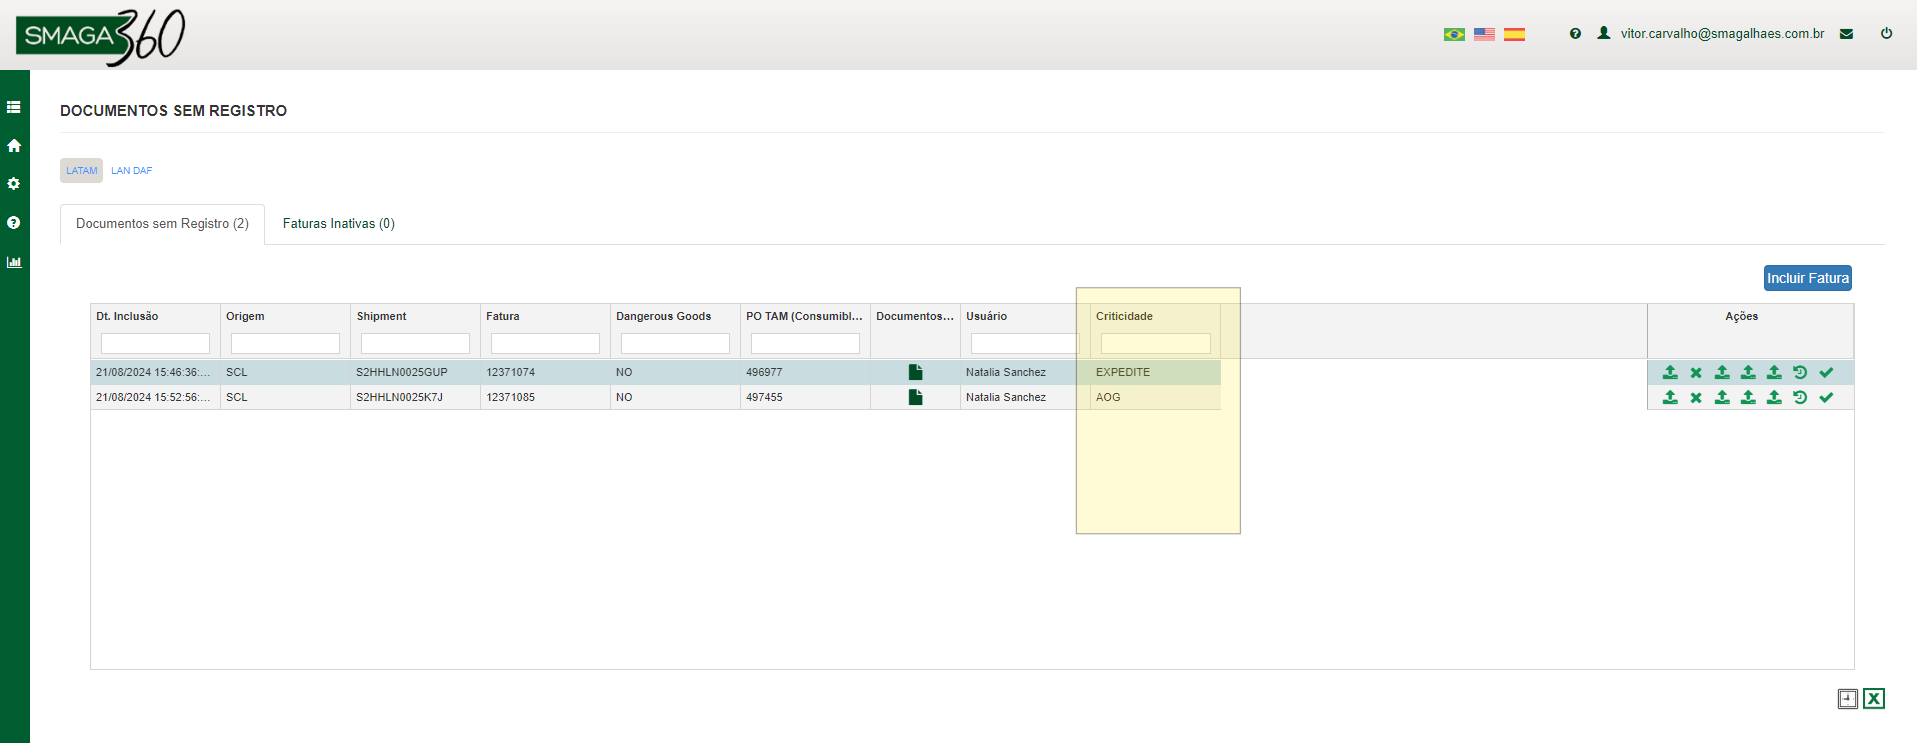Click the help icon in top header
The image size is (1917, 743).
pyautogui.click(x=1575, y=34)
